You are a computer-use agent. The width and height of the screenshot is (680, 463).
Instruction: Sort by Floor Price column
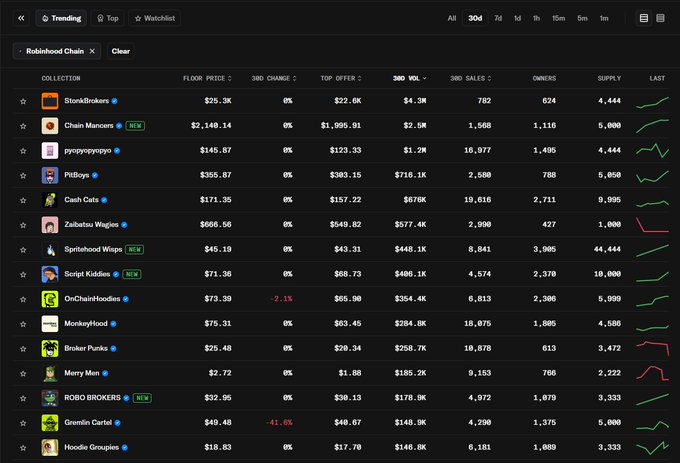coord(207,78)
